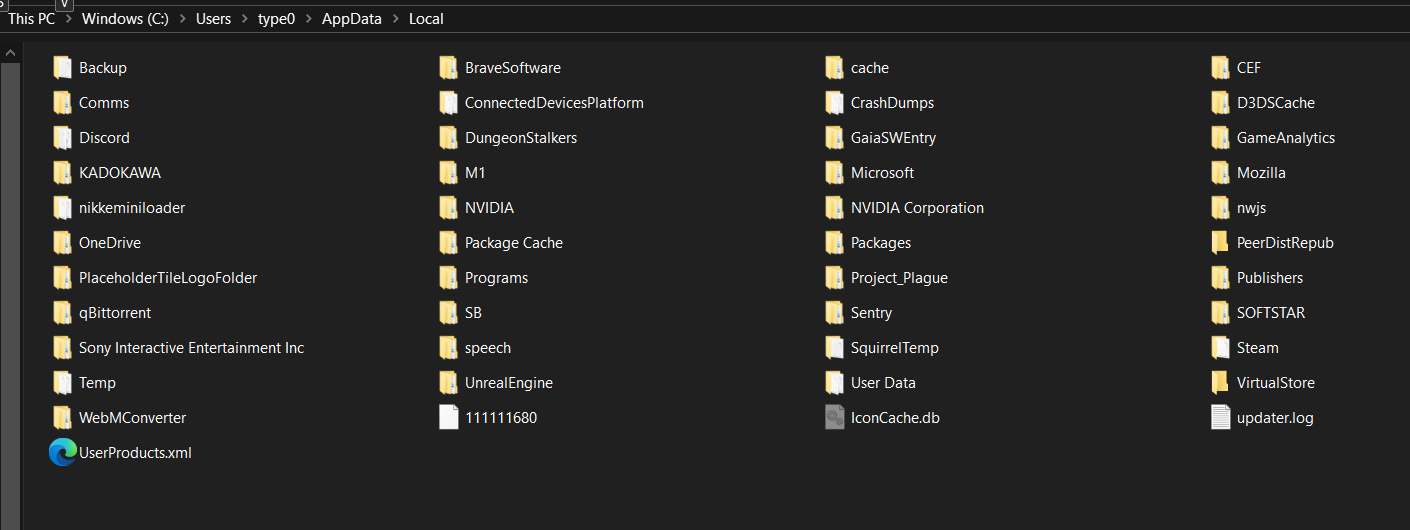Select the Sentry folder name
The width and height of the screenshot is (1410, 530).
(x=872, y=313)
